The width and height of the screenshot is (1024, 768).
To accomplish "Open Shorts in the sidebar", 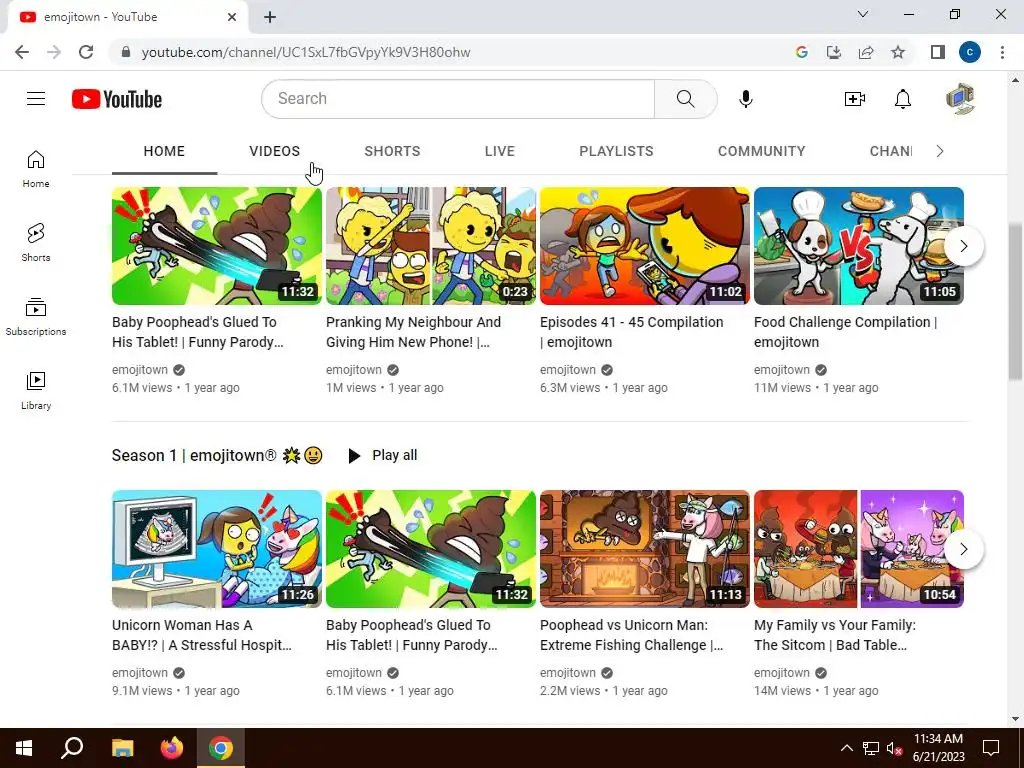I will [36, 243].
